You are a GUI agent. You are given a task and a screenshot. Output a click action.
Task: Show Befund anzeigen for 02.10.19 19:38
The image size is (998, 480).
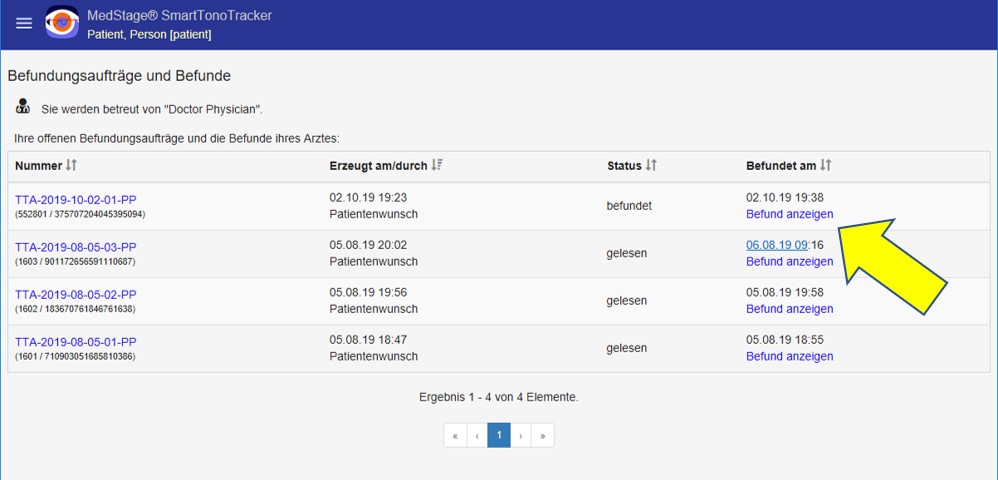tap(789, 214)
